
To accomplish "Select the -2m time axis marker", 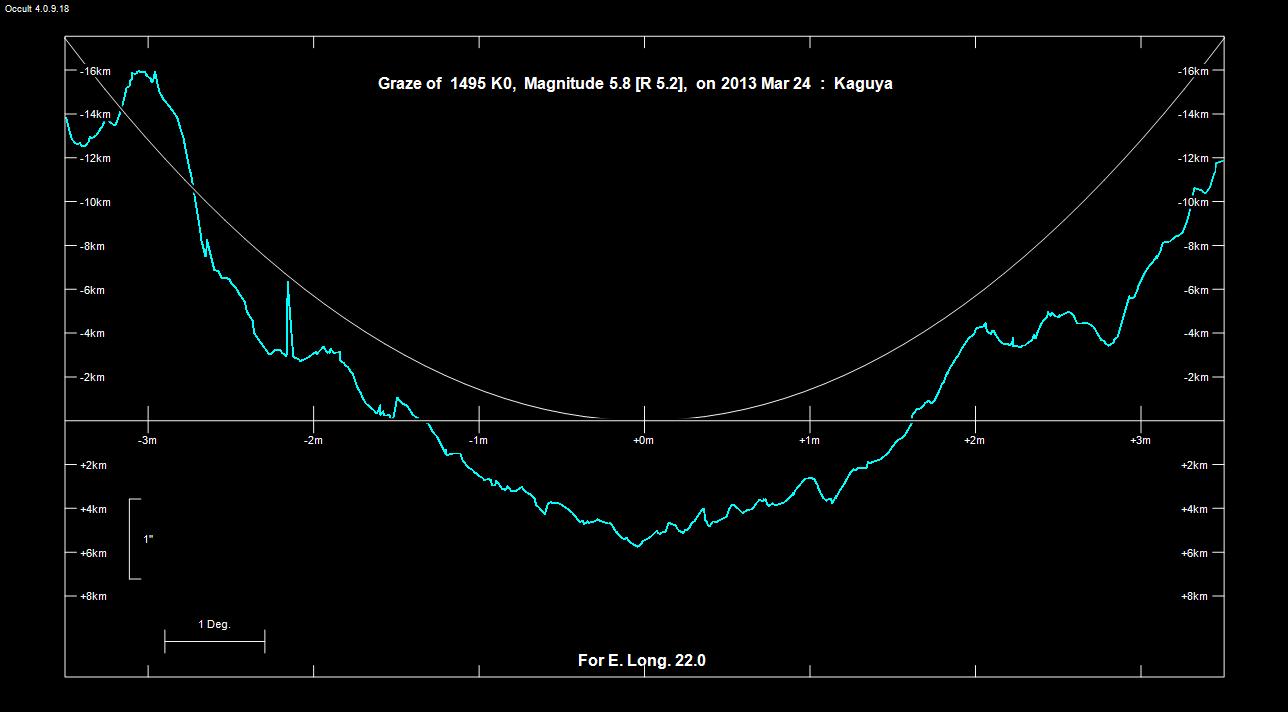I will pyautogui.click(x=313, y=441).
